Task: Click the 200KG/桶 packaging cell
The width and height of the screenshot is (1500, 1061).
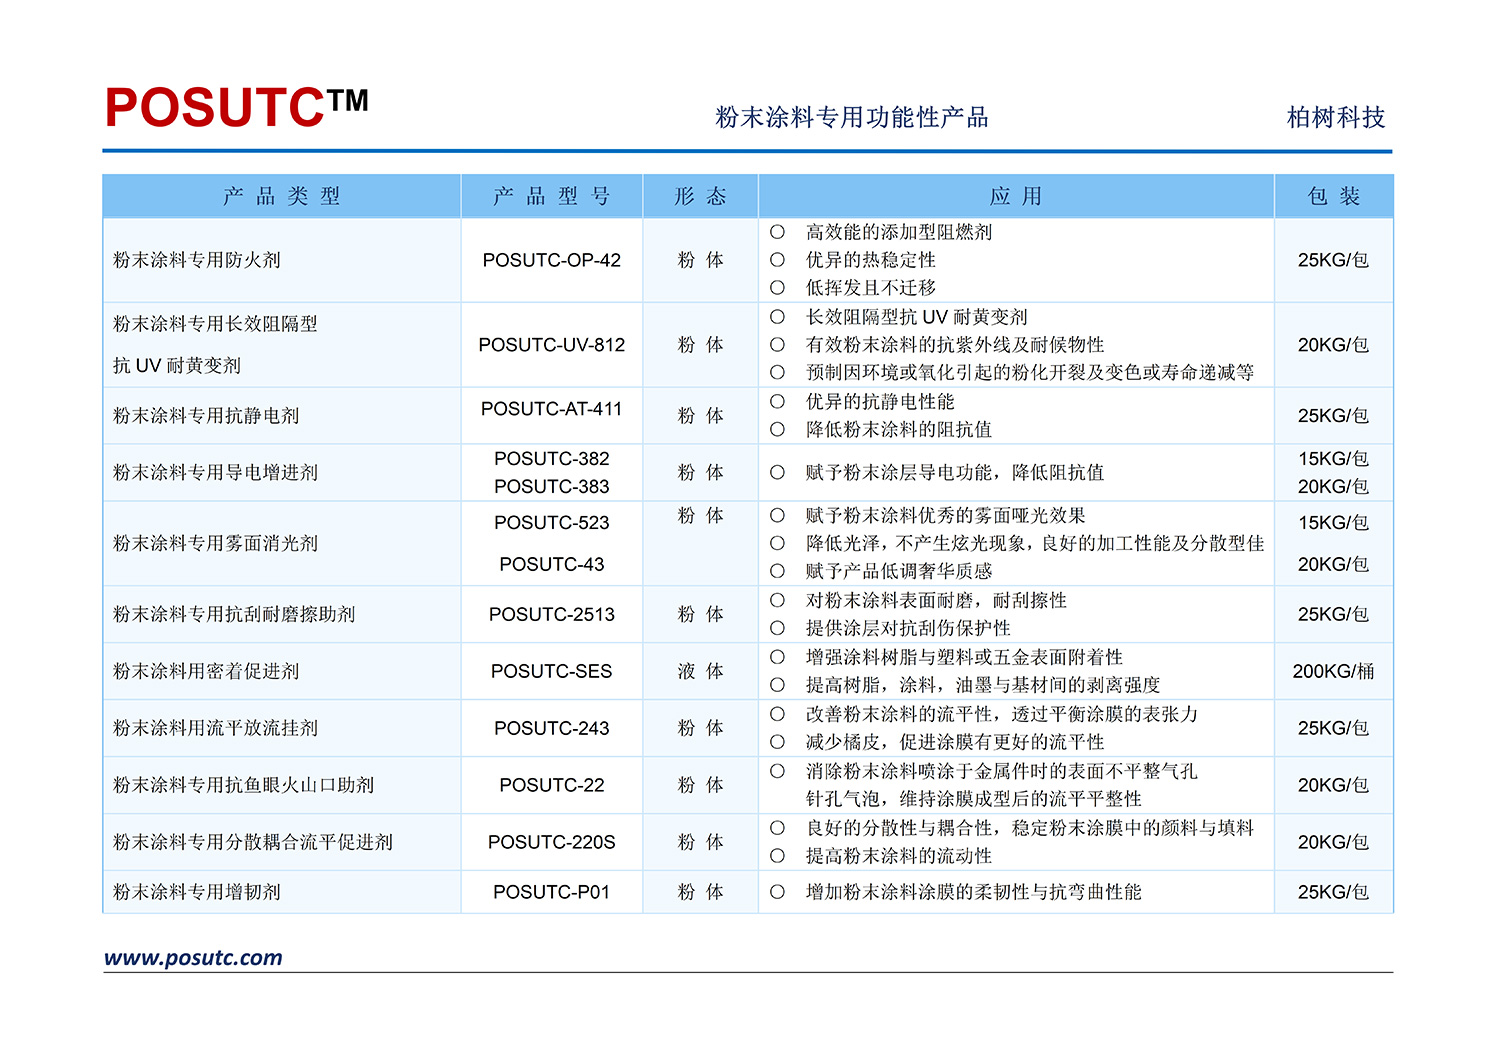Action: [1334, 671]
